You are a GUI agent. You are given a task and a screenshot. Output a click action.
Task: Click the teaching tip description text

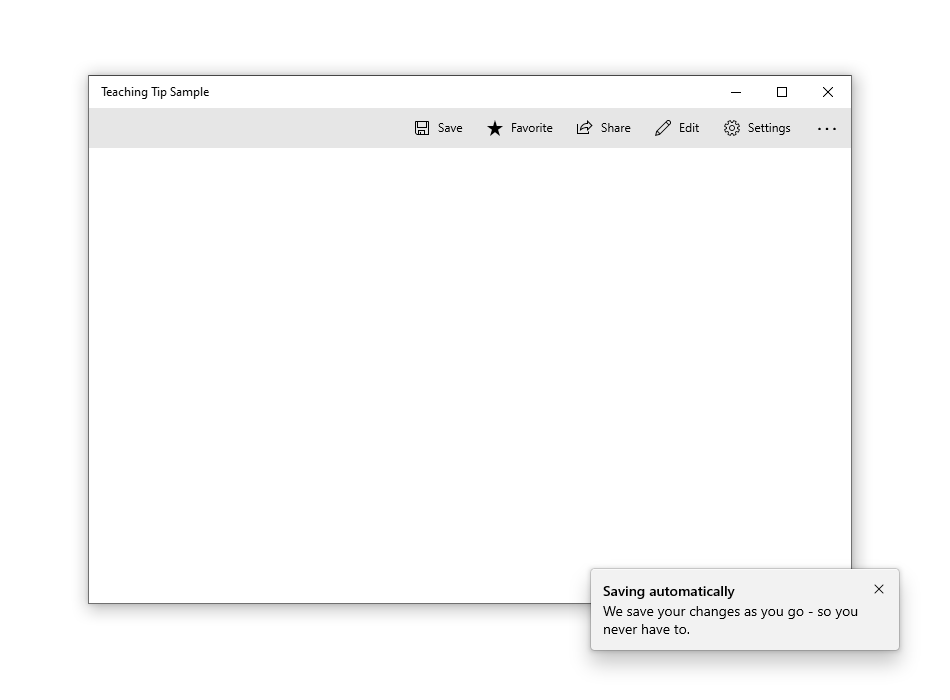click(730, 618)
